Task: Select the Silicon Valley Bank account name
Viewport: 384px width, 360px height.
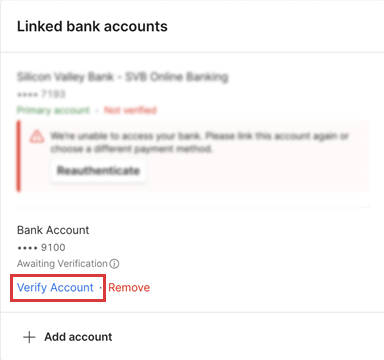Action: click(x=123, y=77)
